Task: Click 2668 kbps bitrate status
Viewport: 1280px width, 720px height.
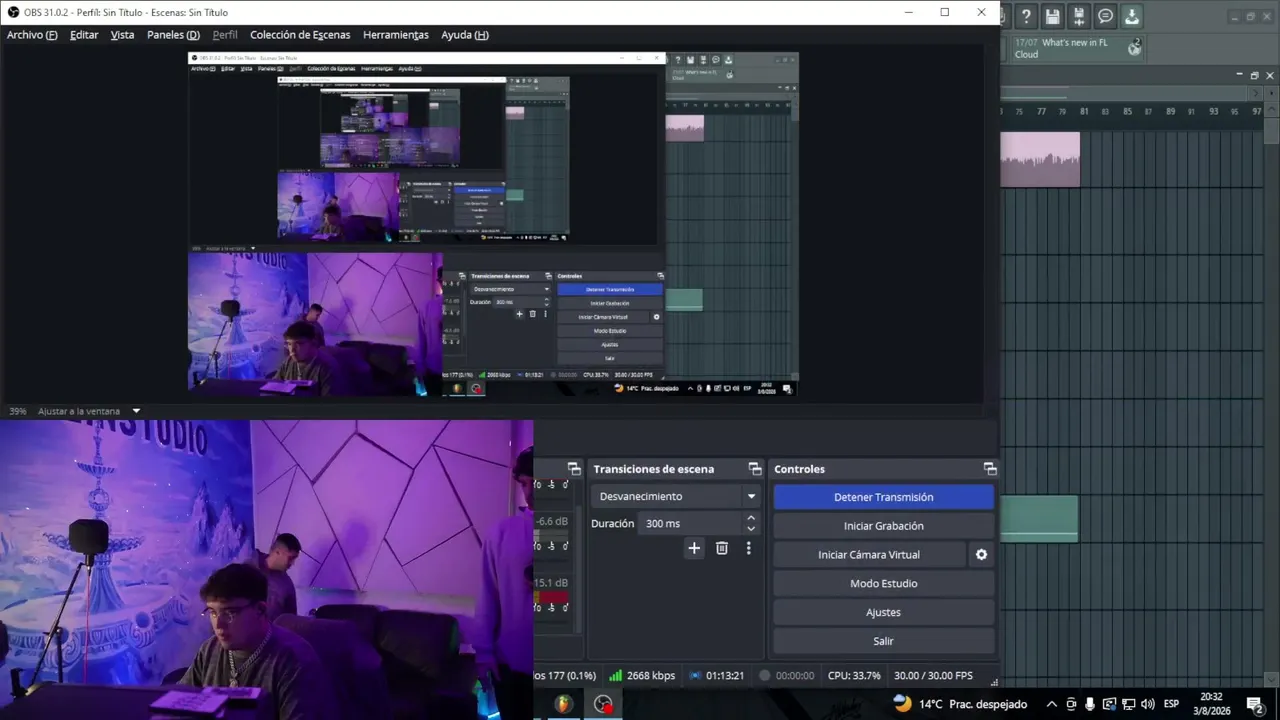Action: click(642, 676)
